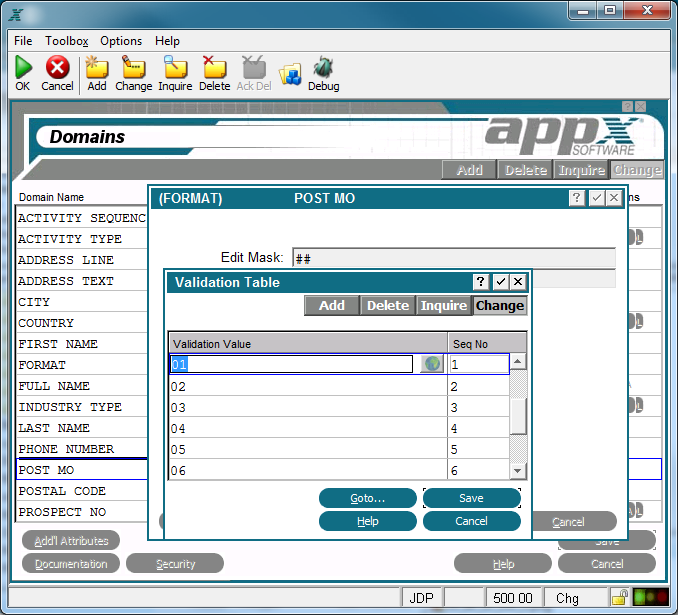Image resolution: width=678 pixels, height=615 pixels.
Task: Select PHONE NUMBER domain row
Action: tap(82, 448)
